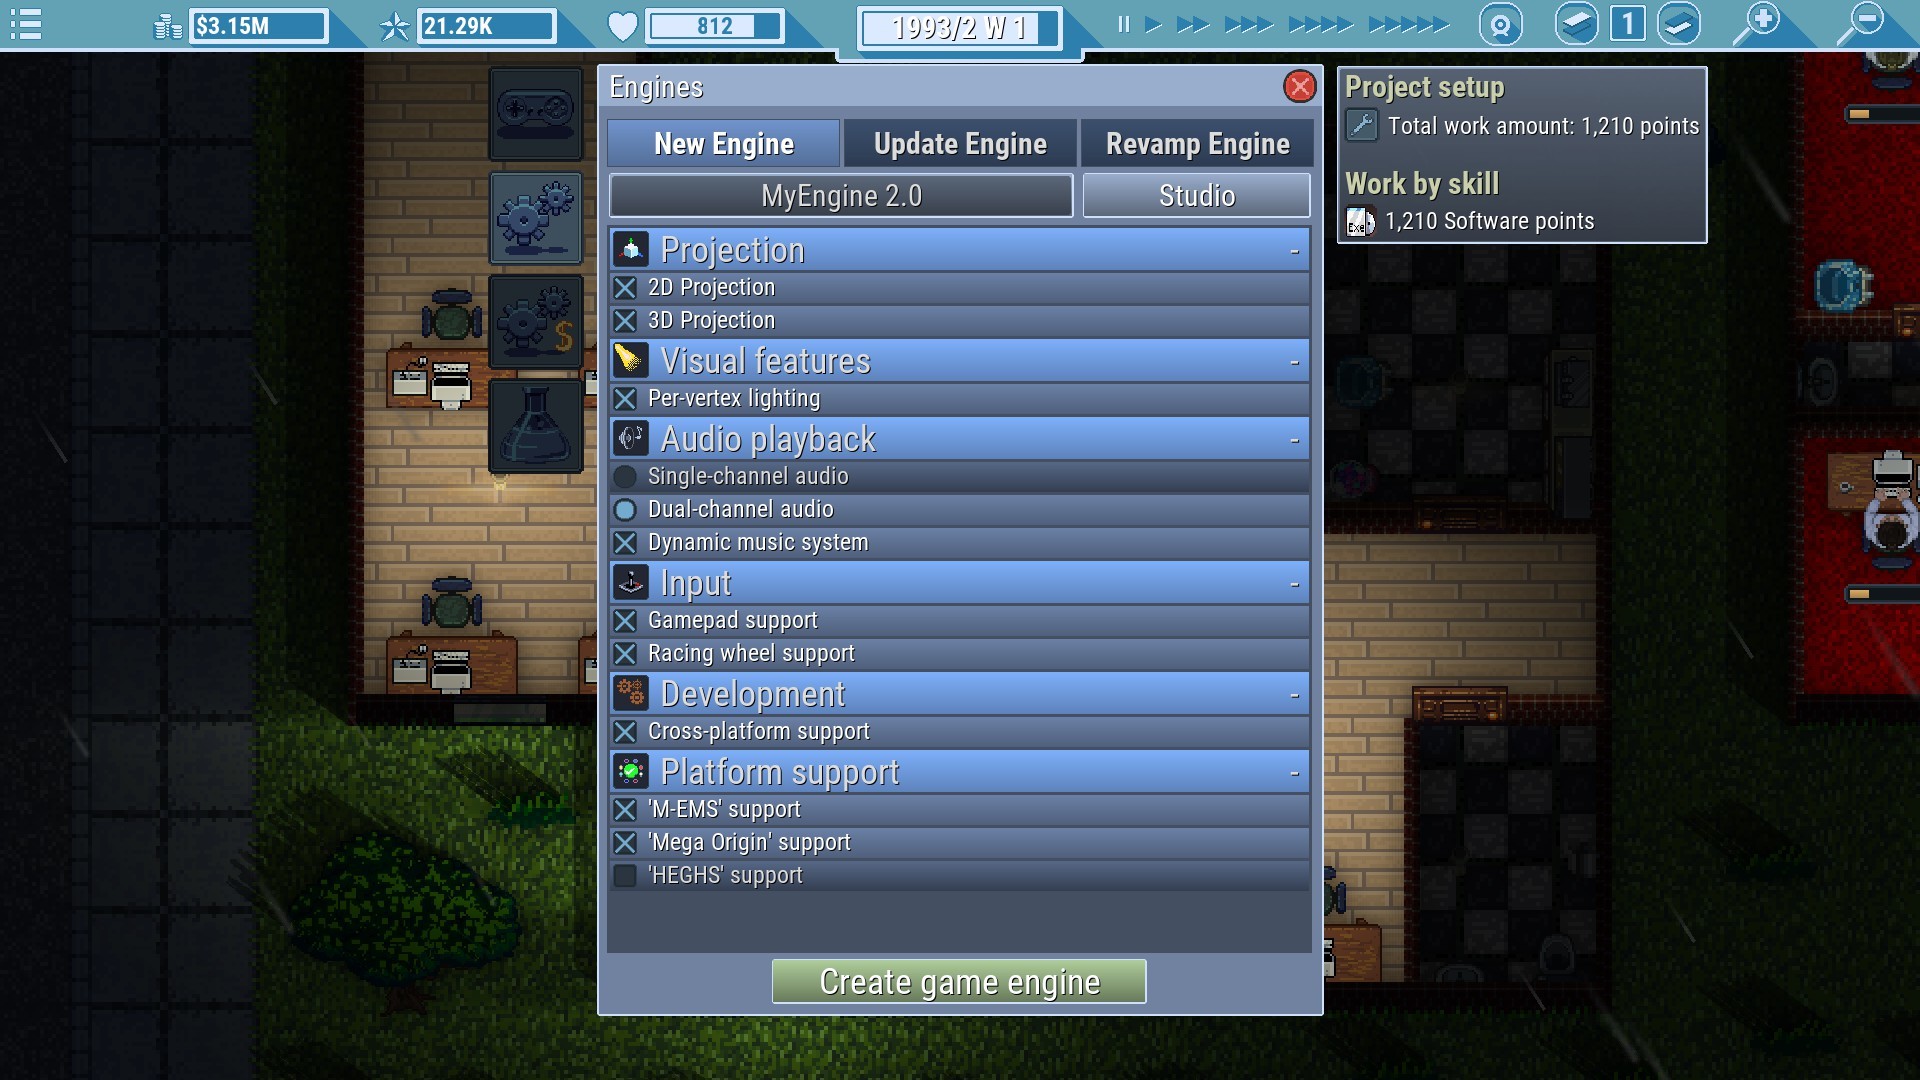Enable Single-channel audio option
Screen dimensions: 1920x1080
tap(628, 475)
